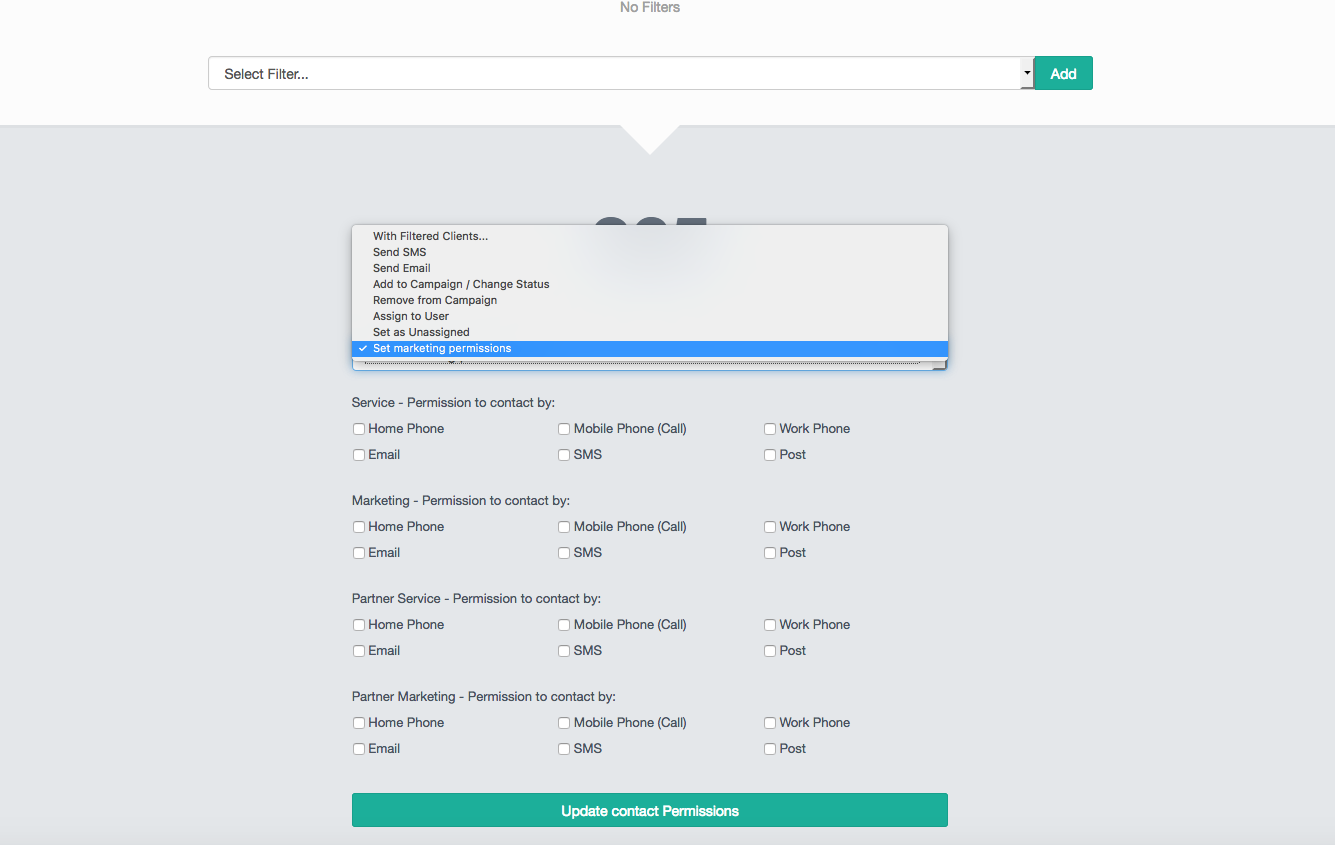The width and height of the screenshot is (1335, 845).
Task: Enable Mobile Phone (Call) under Partner Service
Action: pos(564,624)
